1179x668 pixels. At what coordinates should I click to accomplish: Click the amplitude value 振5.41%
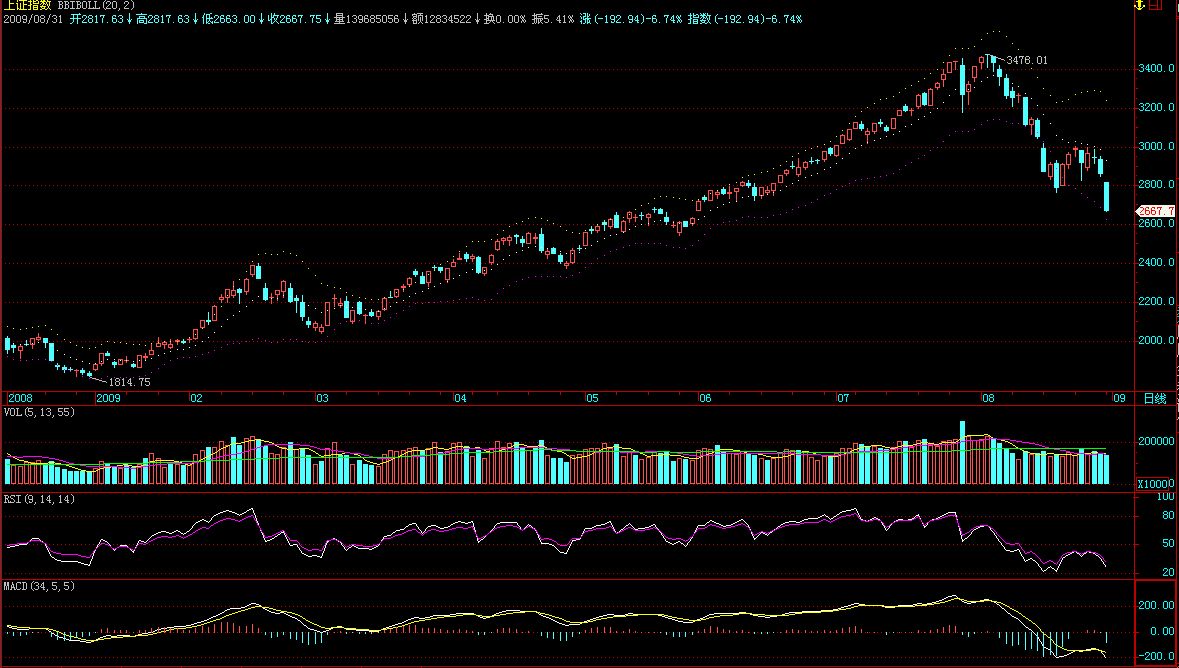[553, 19]
